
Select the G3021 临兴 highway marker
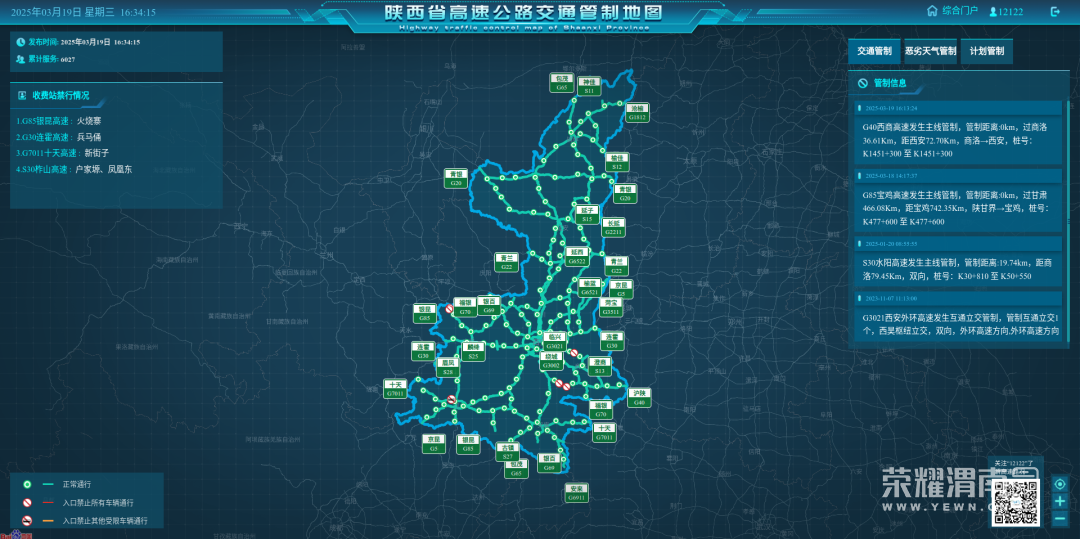(556, 342)
